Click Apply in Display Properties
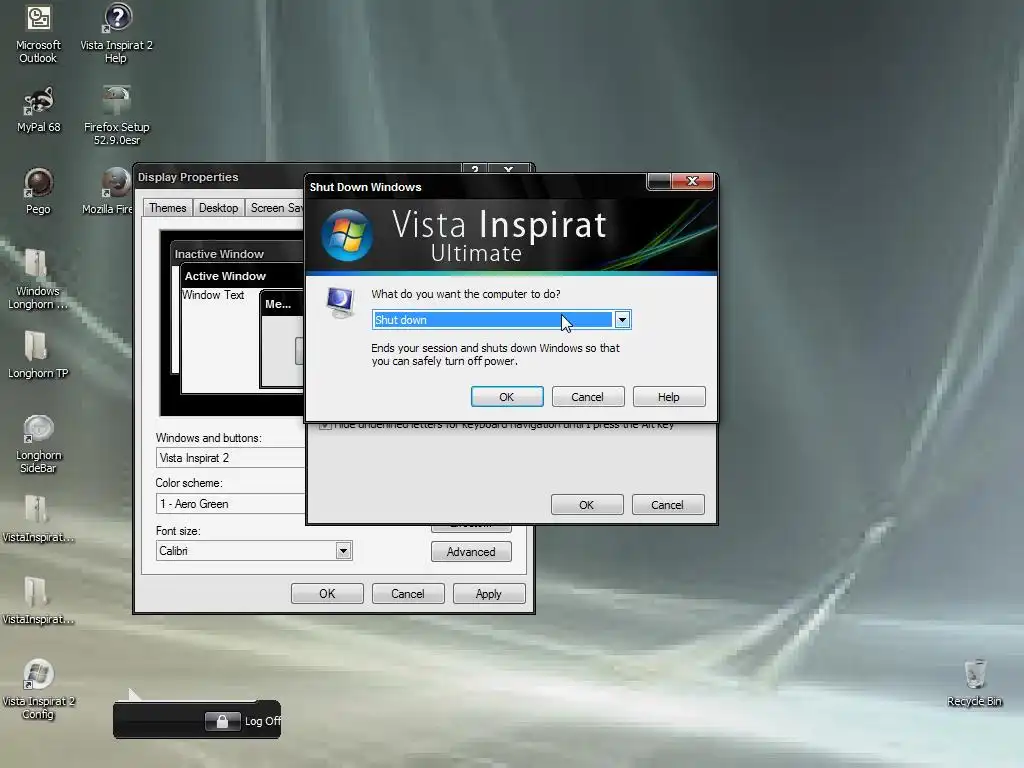 [x=488, y=594]
